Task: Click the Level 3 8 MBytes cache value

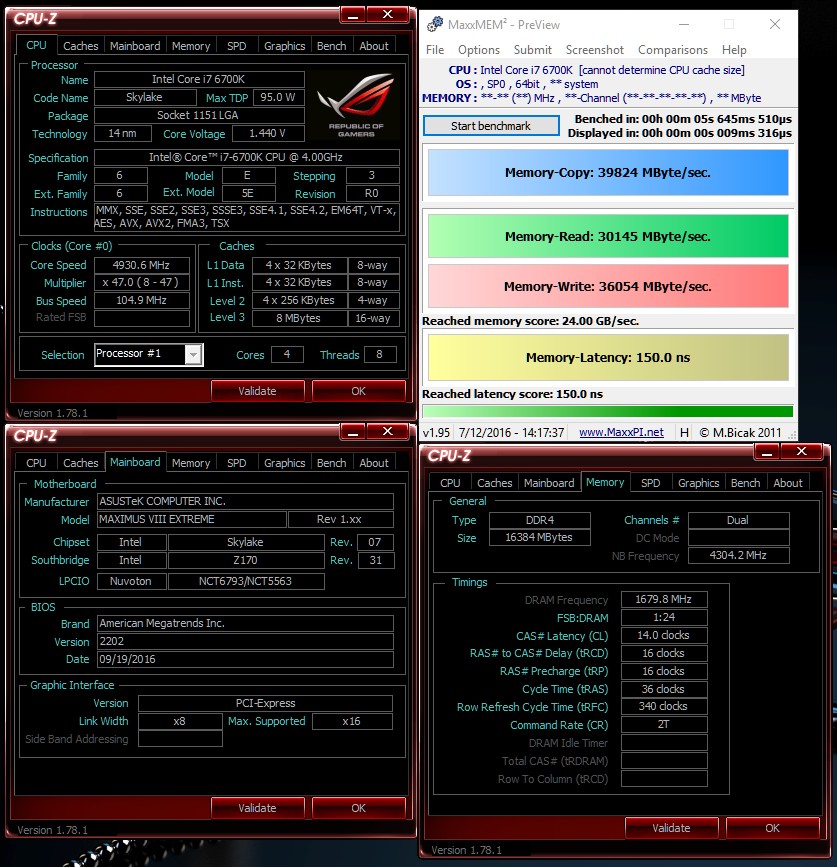Action: 300,318
